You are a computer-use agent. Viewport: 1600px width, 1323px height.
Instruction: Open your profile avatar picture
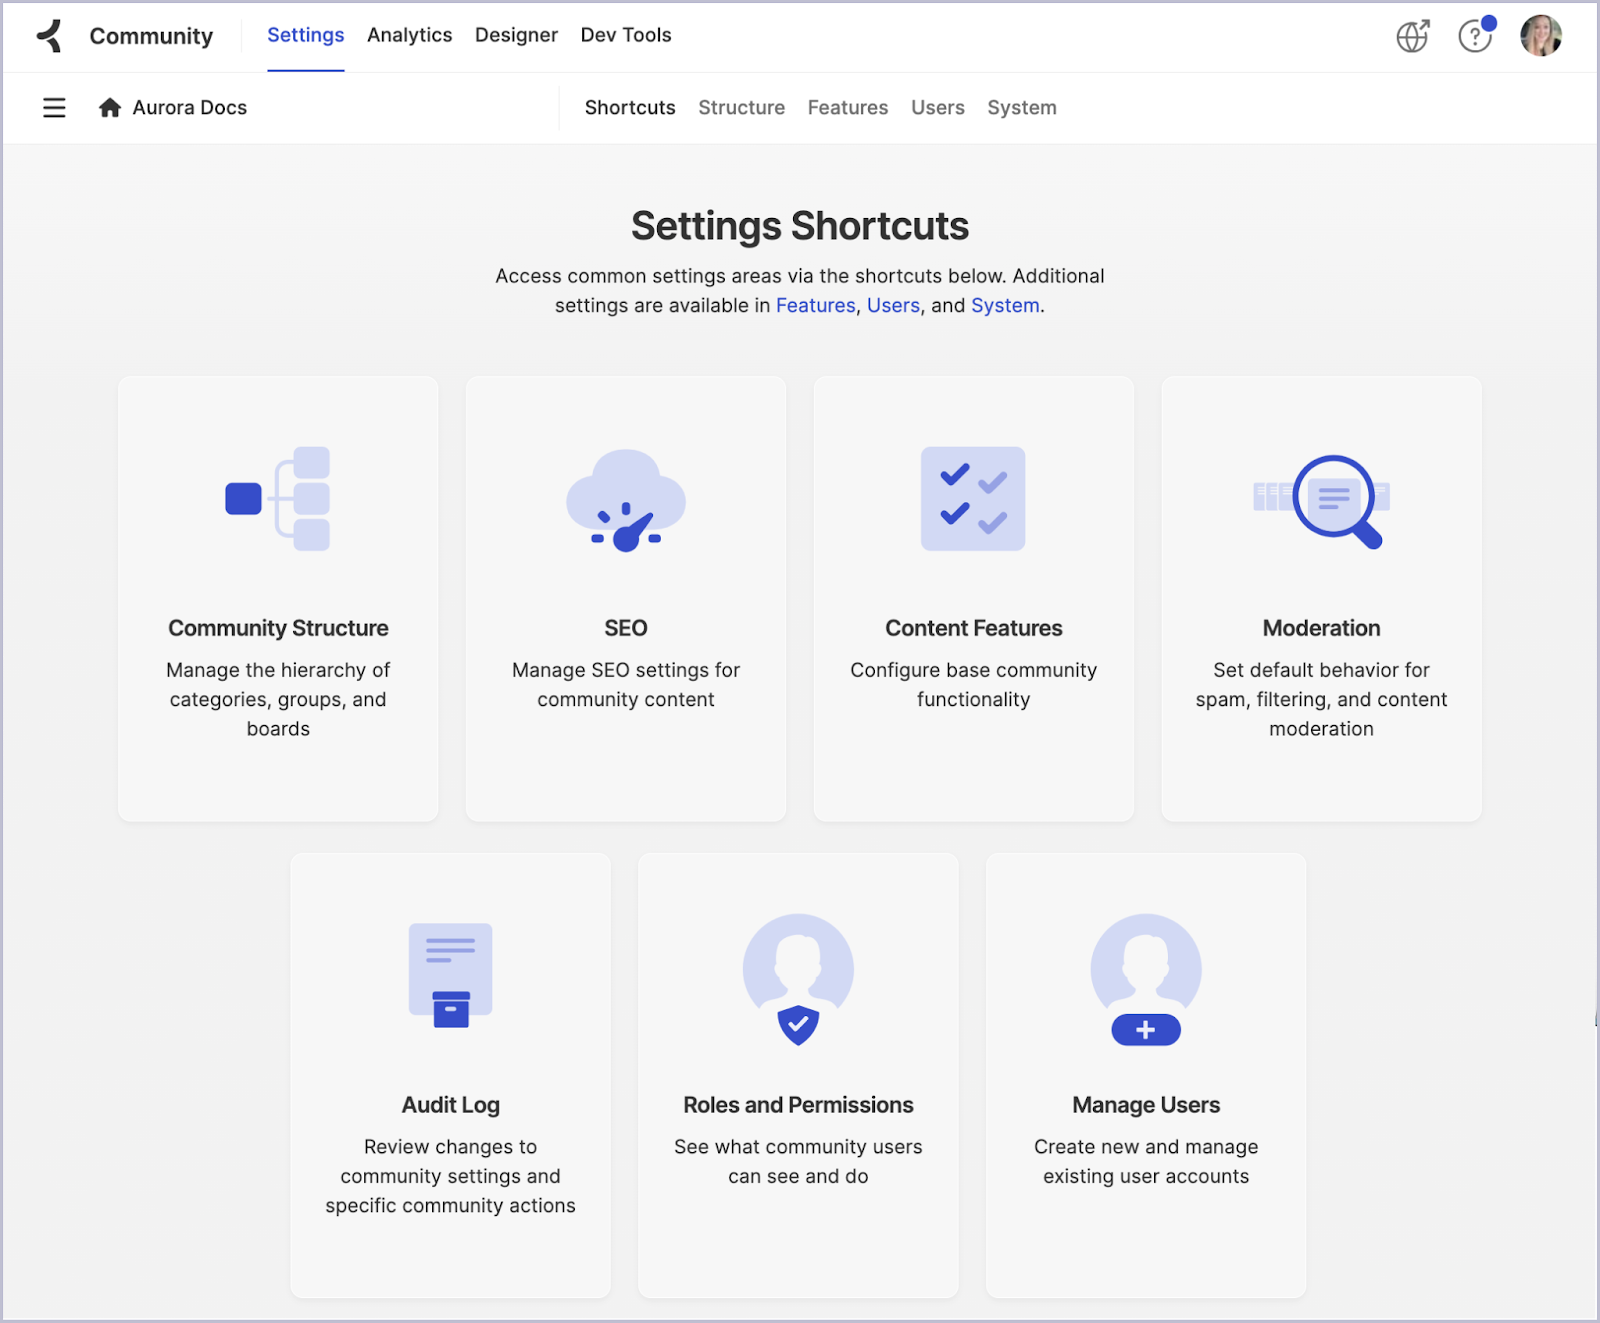click(1540, 36)
